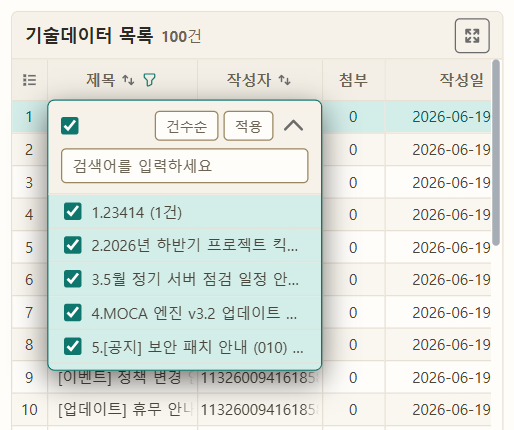This screenshot has height=430, width=514.
Task: Open fullscreen expand icon for the list
Action: pyautogui.click(x=472, y=36)
